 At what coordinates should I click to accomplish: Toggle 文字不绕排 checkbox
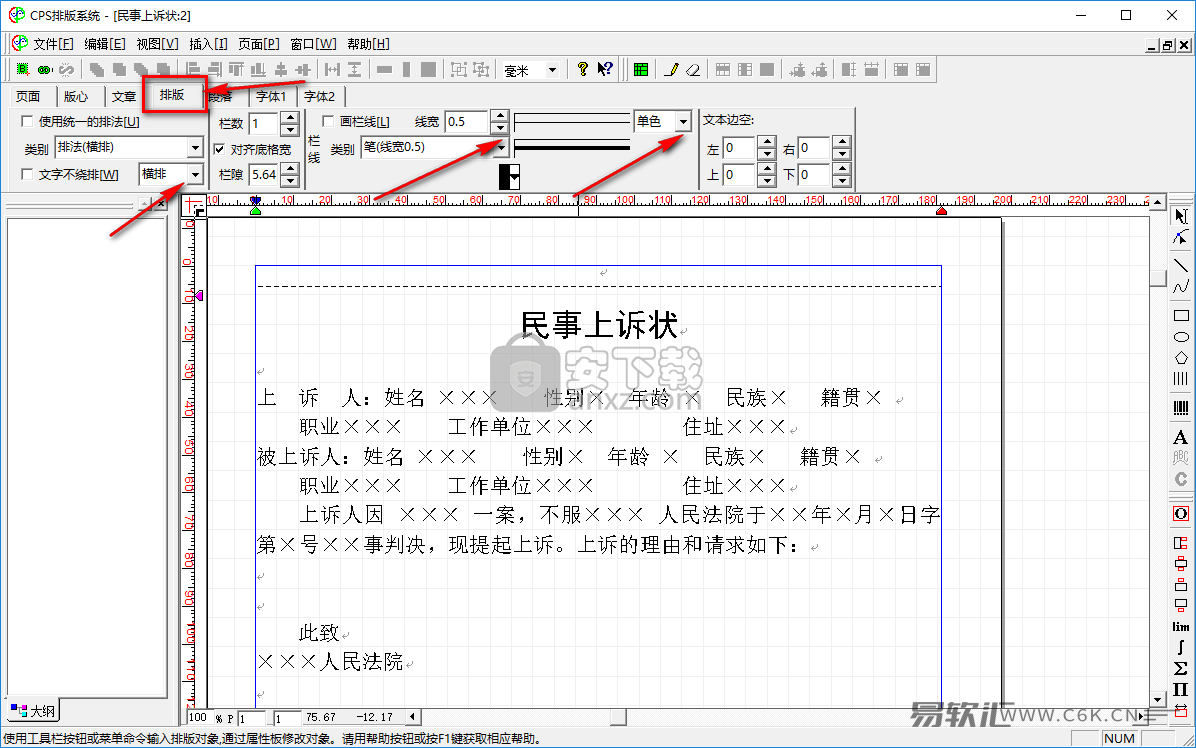pos(27,175)
